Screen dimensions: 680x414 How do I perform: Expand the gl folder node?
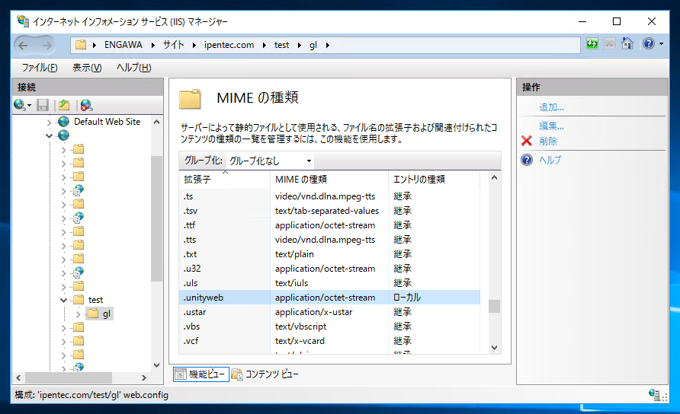click(78, 314)
